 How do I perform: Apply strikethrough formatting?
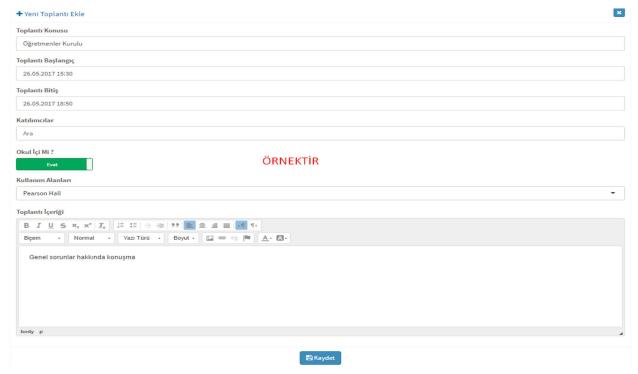click(63, 225)
